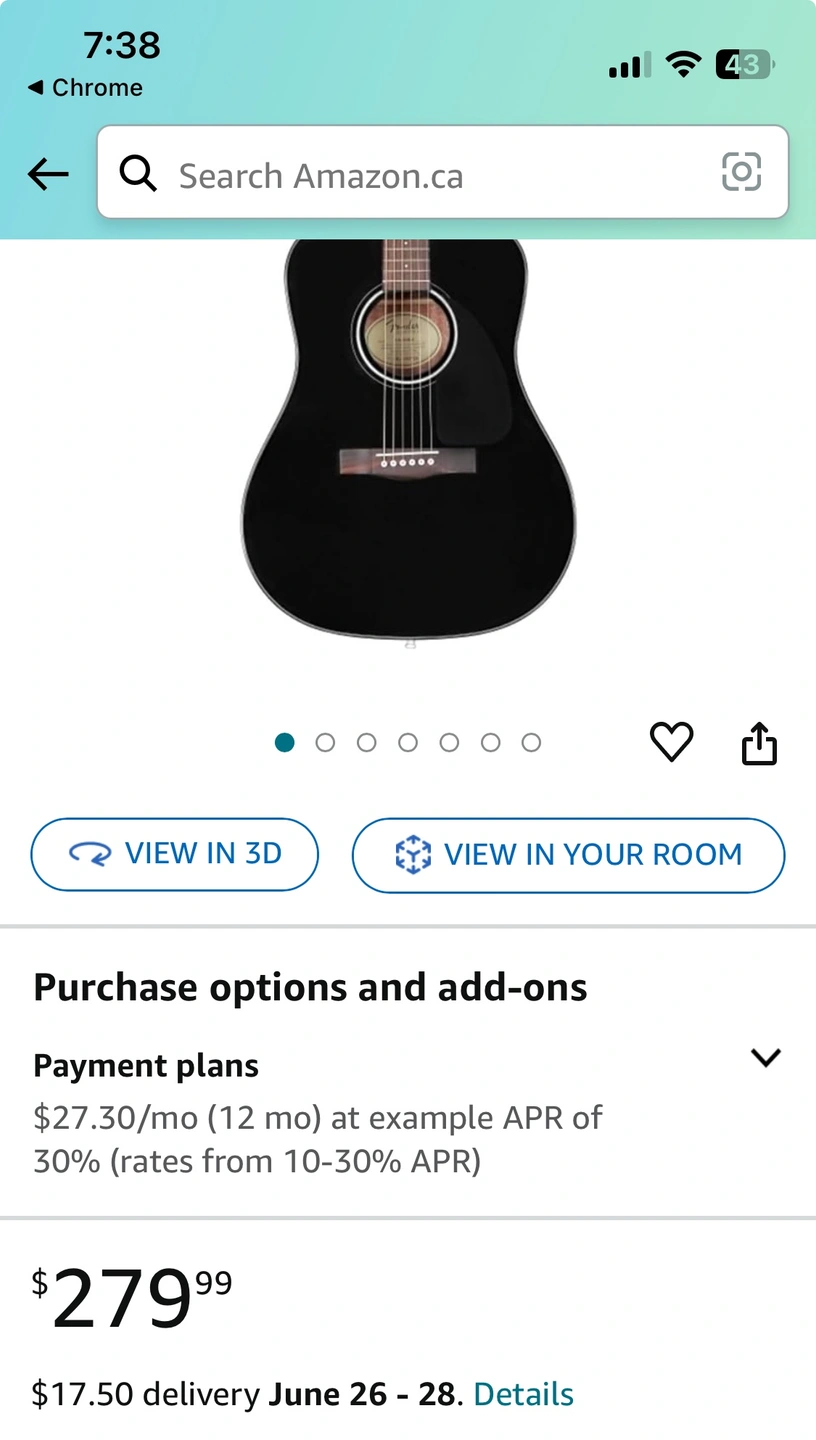Expand Payment plans chevron
The width and height of the screenshot is (816, 1440).
(765, 1058)
